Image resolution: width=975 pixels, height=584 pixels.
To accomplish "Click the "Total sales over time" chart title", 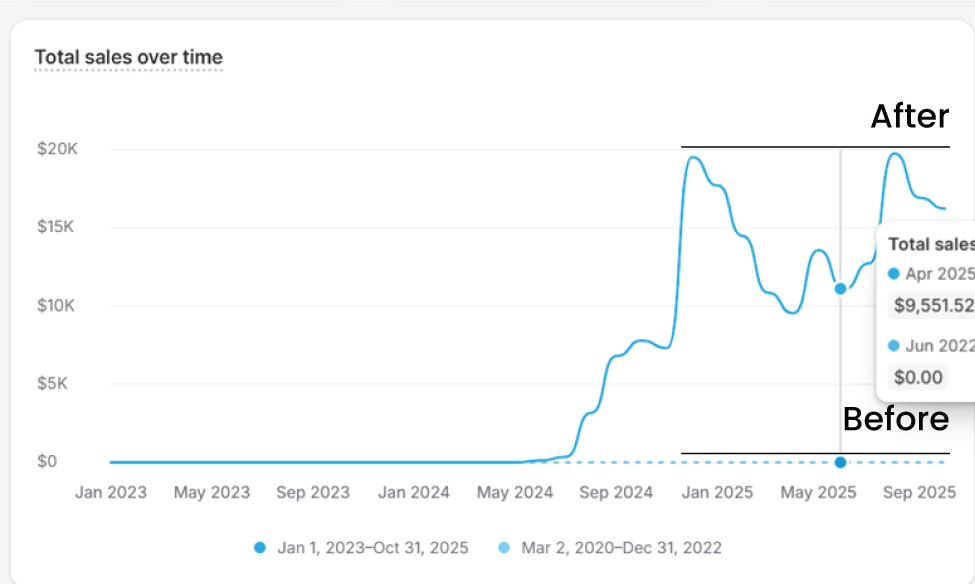I will 128,58.
